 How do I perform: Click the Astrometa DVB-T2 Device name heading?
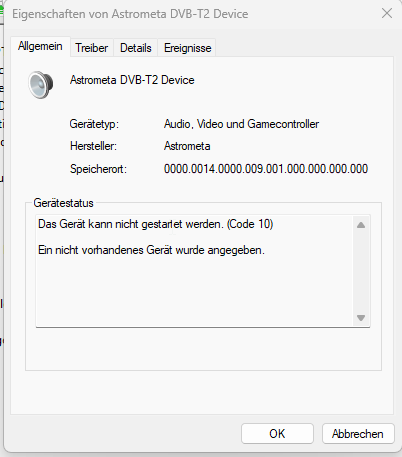[132, 80]
